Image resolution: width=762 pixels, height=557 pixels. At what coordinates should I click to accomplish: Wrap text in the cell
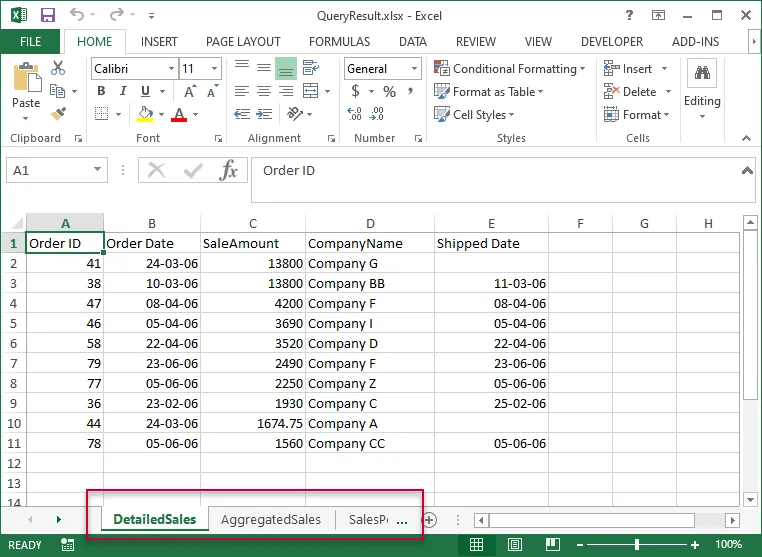tap(311, 68)
